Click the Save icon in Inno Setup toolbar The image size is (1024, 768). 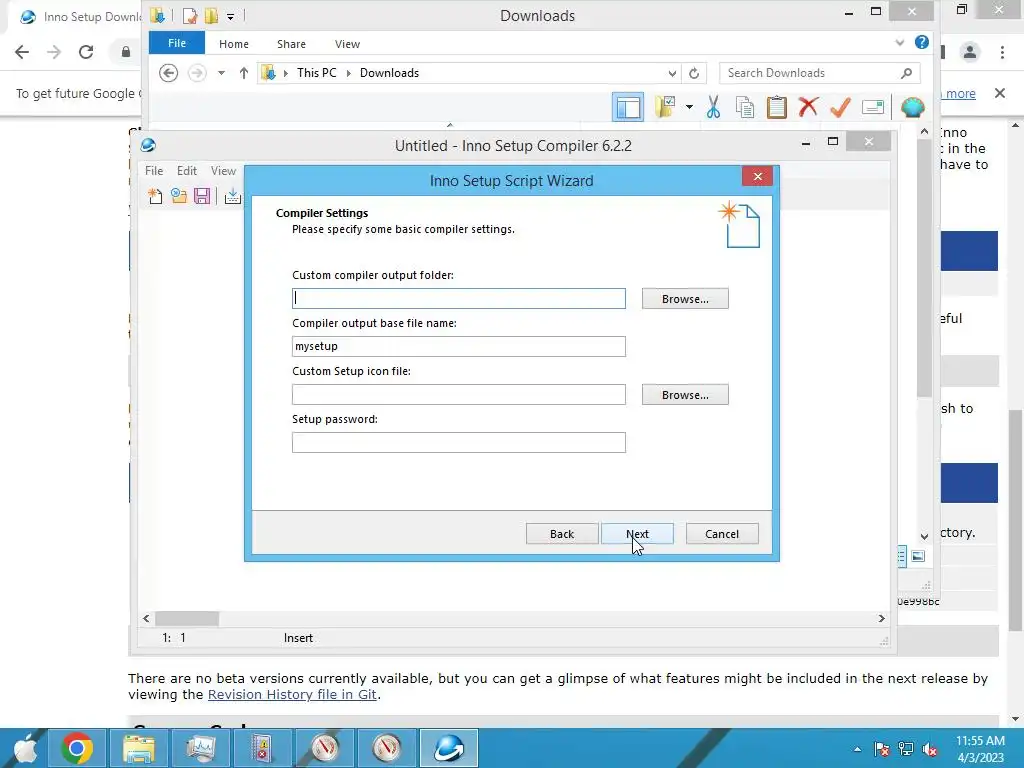point(202,195)
